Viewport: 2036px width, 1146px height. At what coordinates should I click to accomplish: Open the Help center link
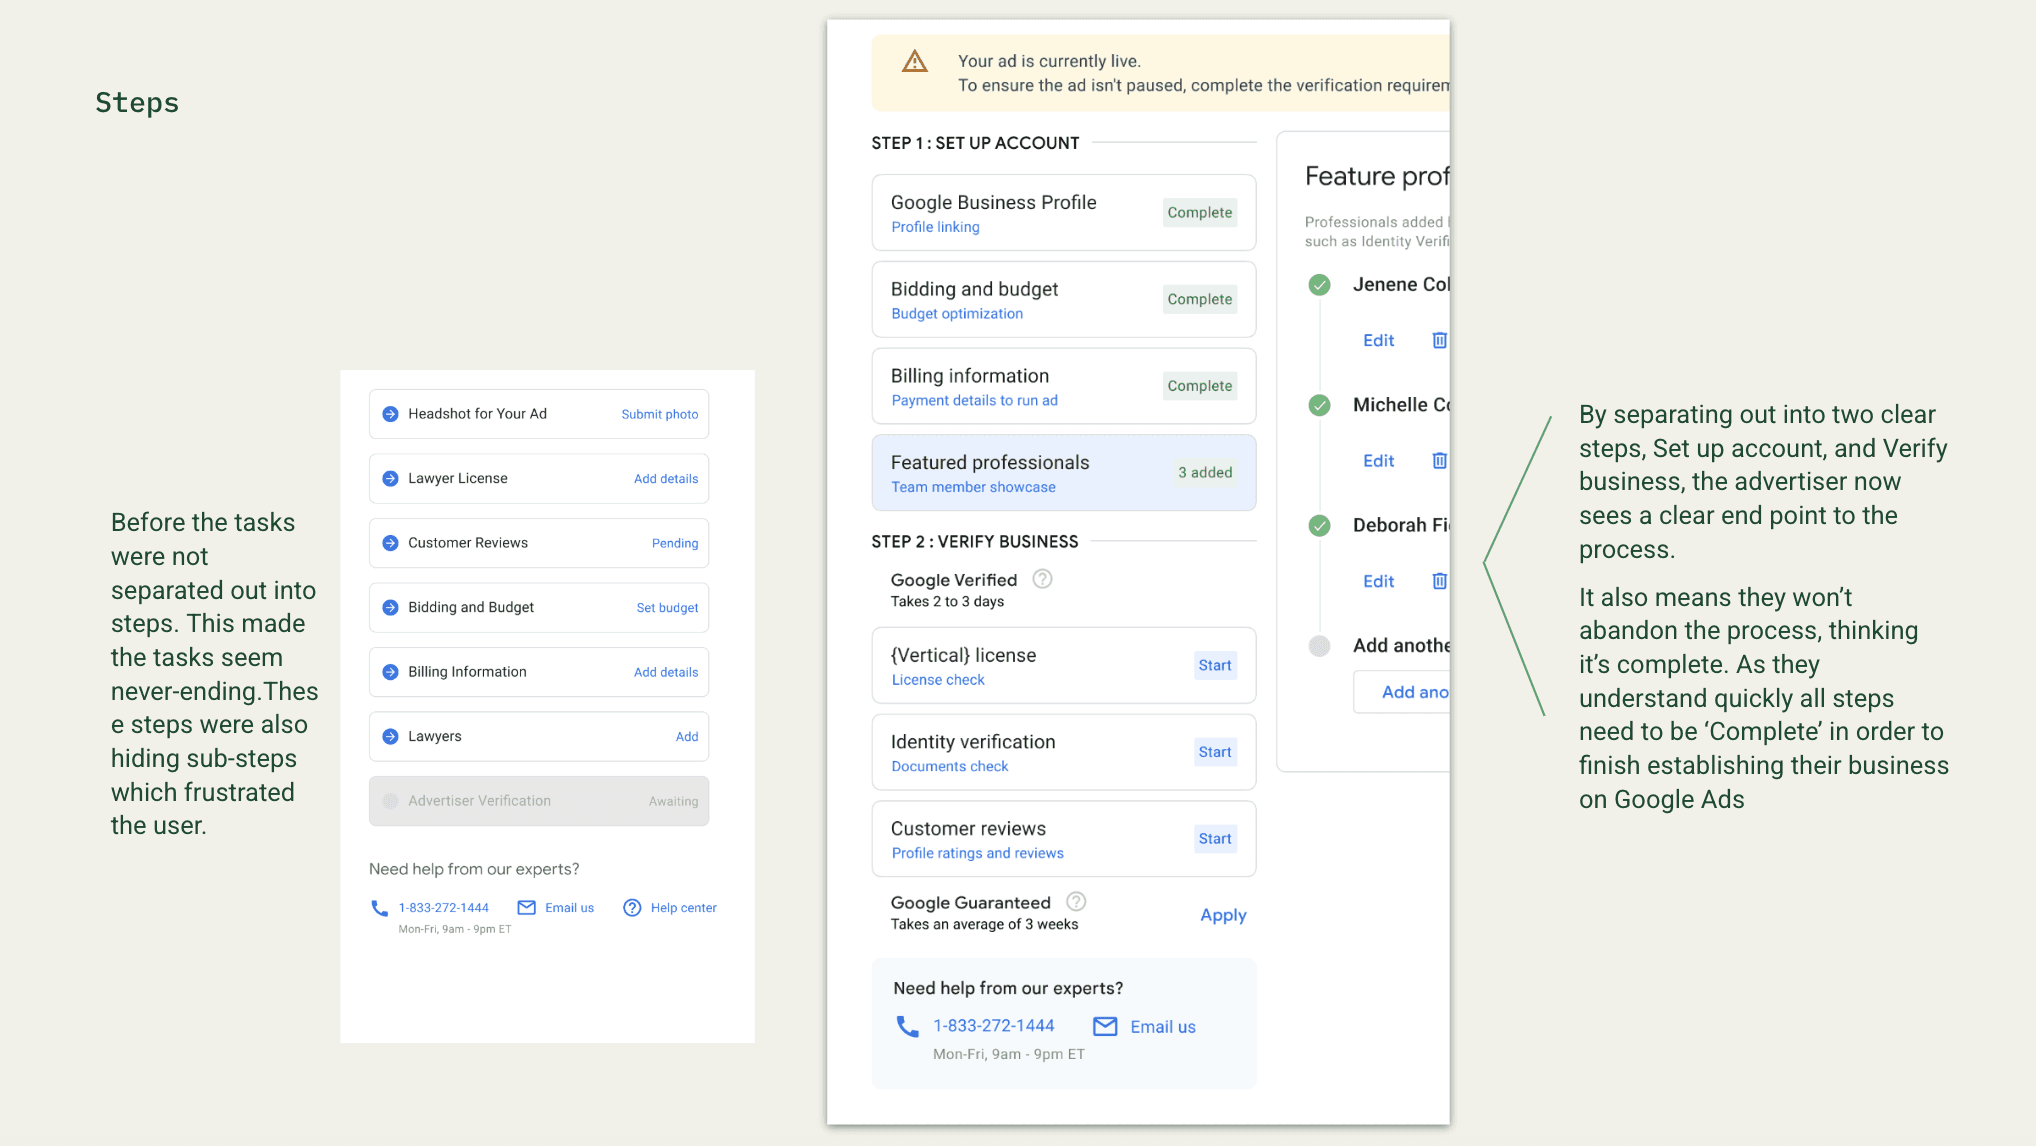(684, 908)
